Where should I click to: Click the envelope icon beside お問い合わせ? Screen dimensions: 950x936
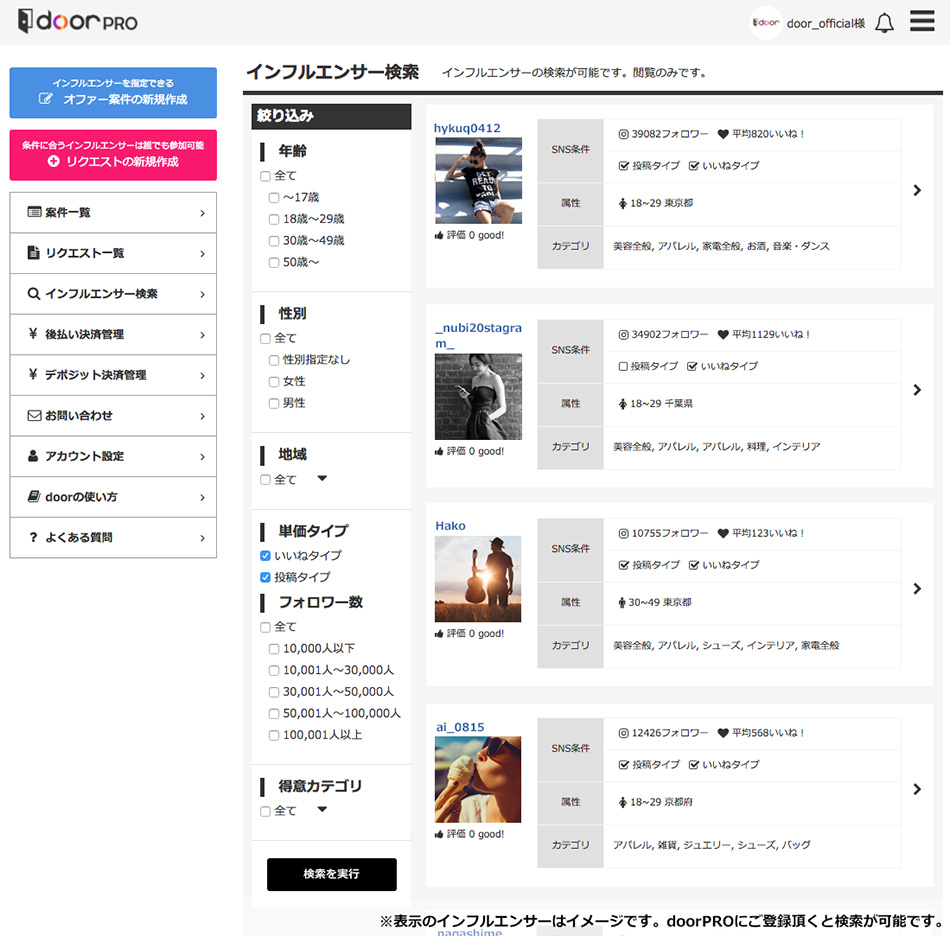pyautogui.click(x=34, y=415)
